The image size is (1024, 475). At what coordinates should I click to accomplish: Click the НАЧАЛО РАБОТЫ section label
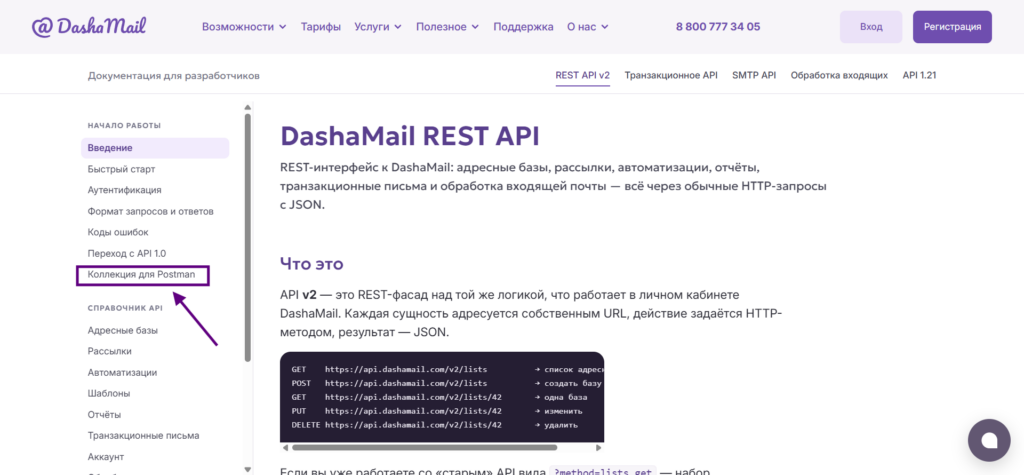coord(124,125)
